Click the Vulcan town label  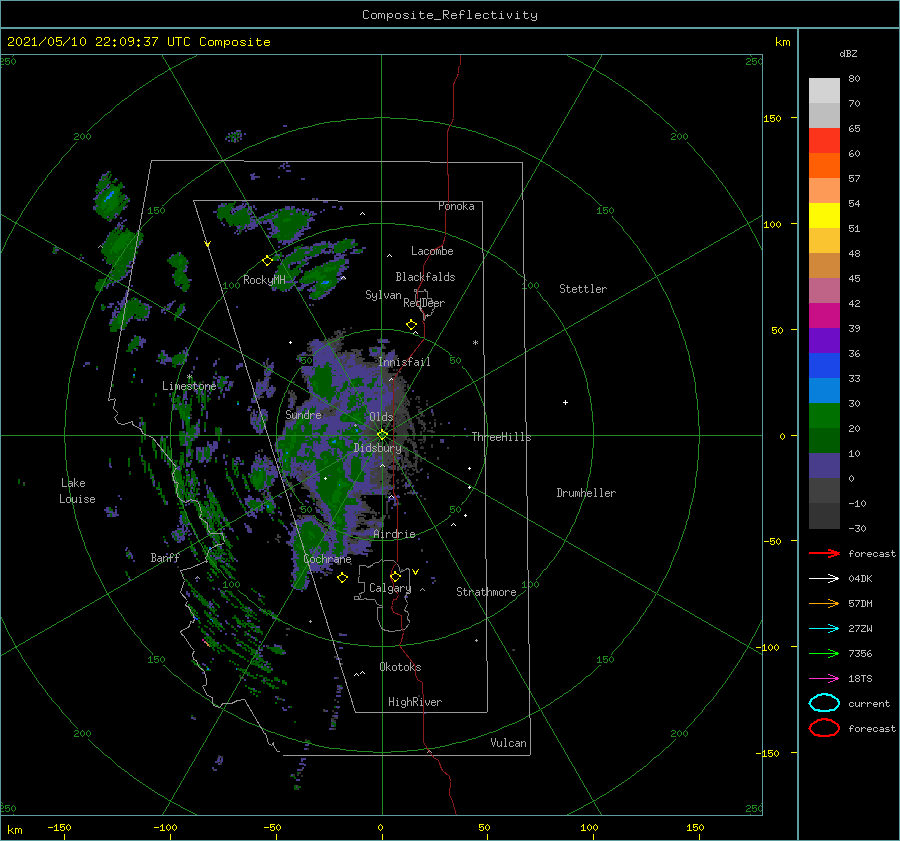coord(508,743)
